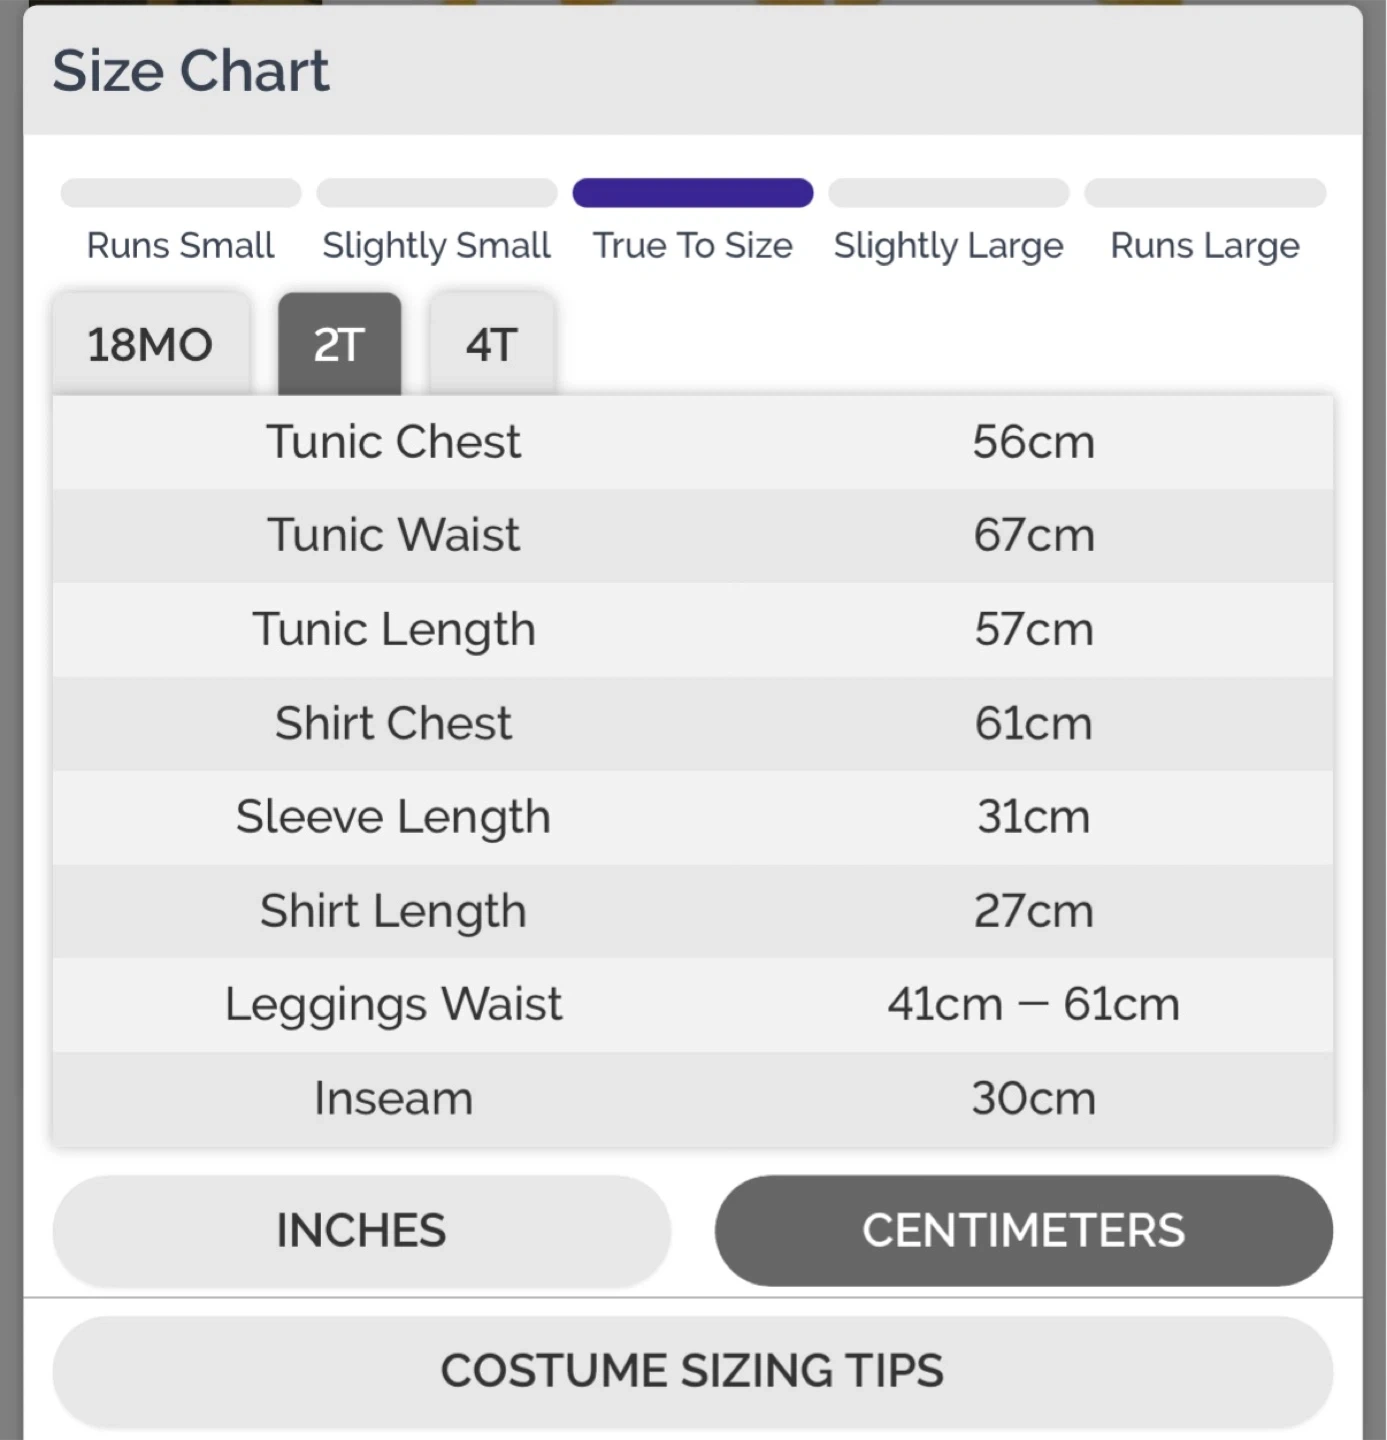Screen dimensions: 1387x1440
Task: Select the 2T size tab
Action: coord(339,345)
